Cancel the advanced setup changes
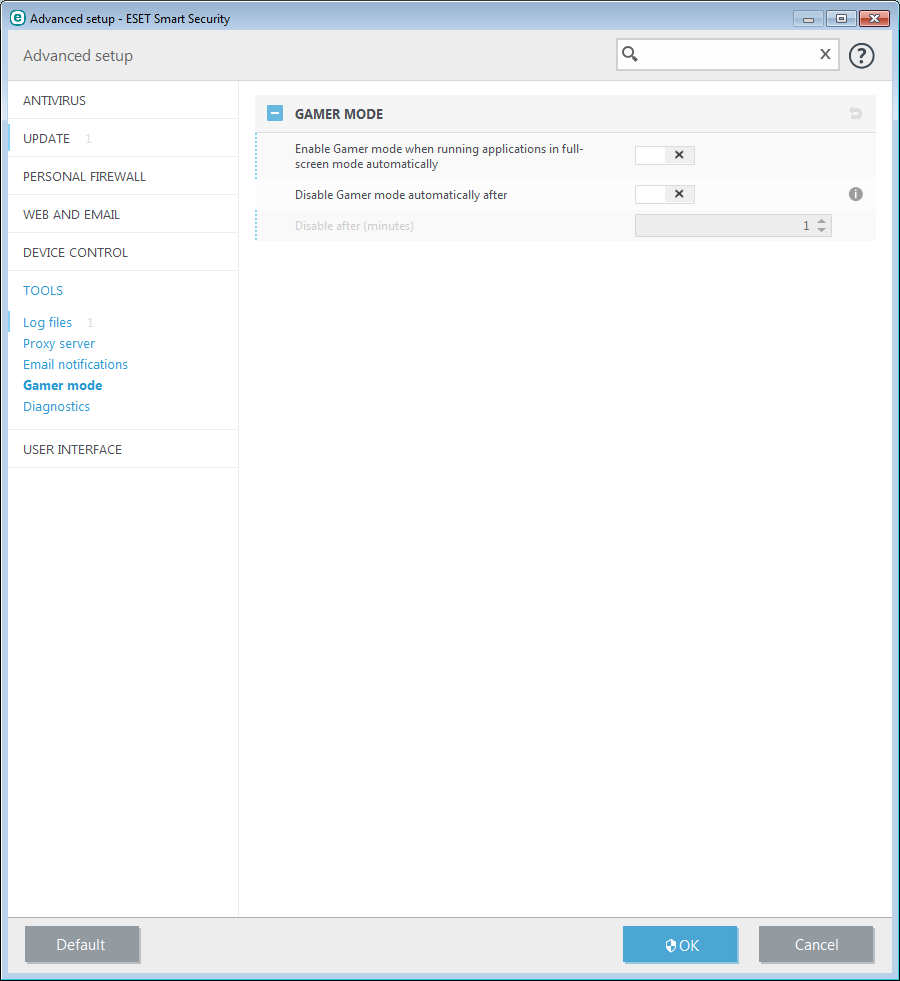 [816, 944]
